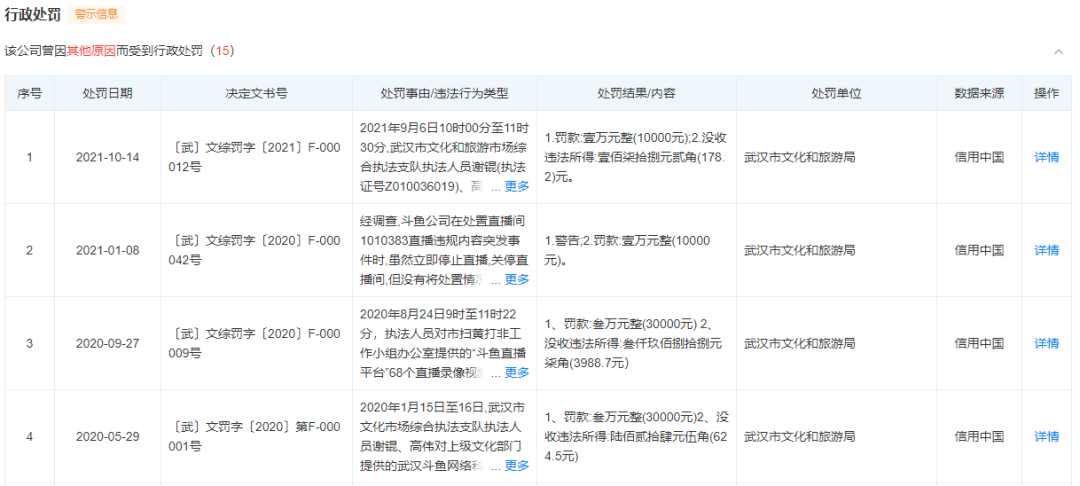Click the reason text starting 2020年1月15日至16日
Viewport: 1080px width, 486px height.
tap(444, 436)
